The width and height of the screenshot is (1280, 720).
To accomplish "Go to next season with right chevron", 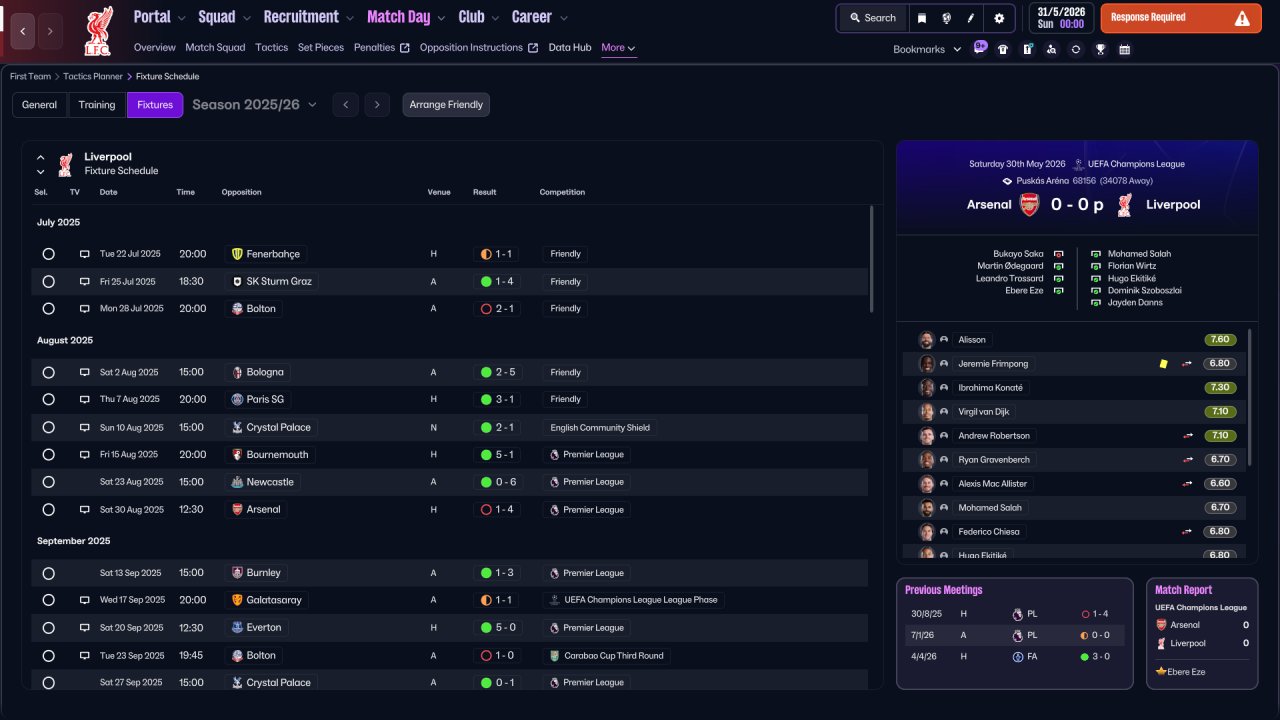I will click(x=377, y=105).
